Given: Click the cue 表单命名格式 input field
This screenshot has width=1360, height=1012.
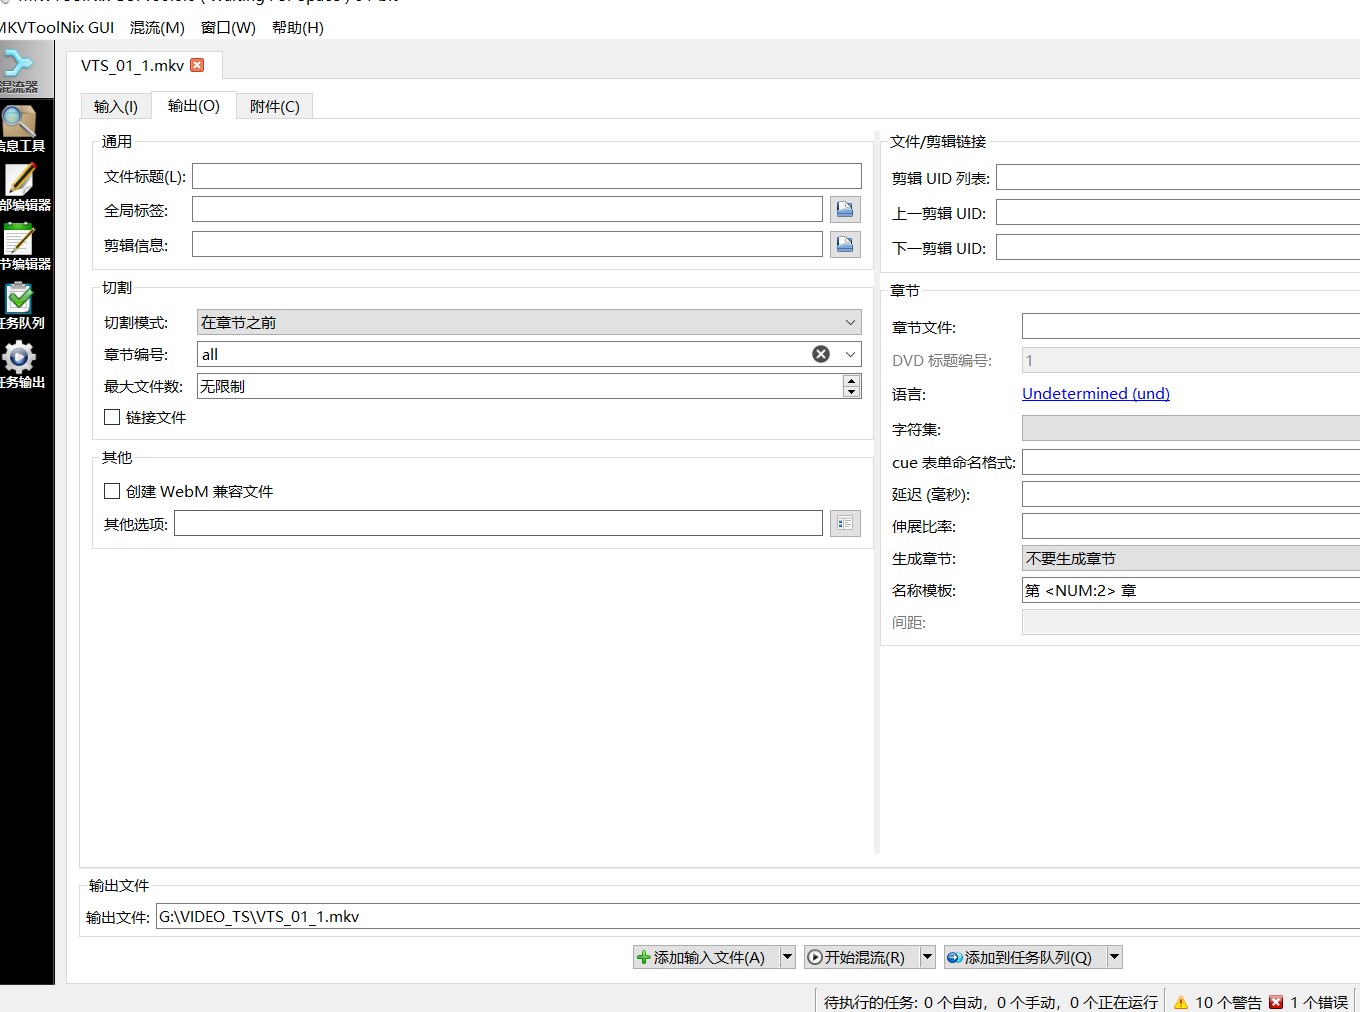Looking at the screenshot, I should (1191, 461).
